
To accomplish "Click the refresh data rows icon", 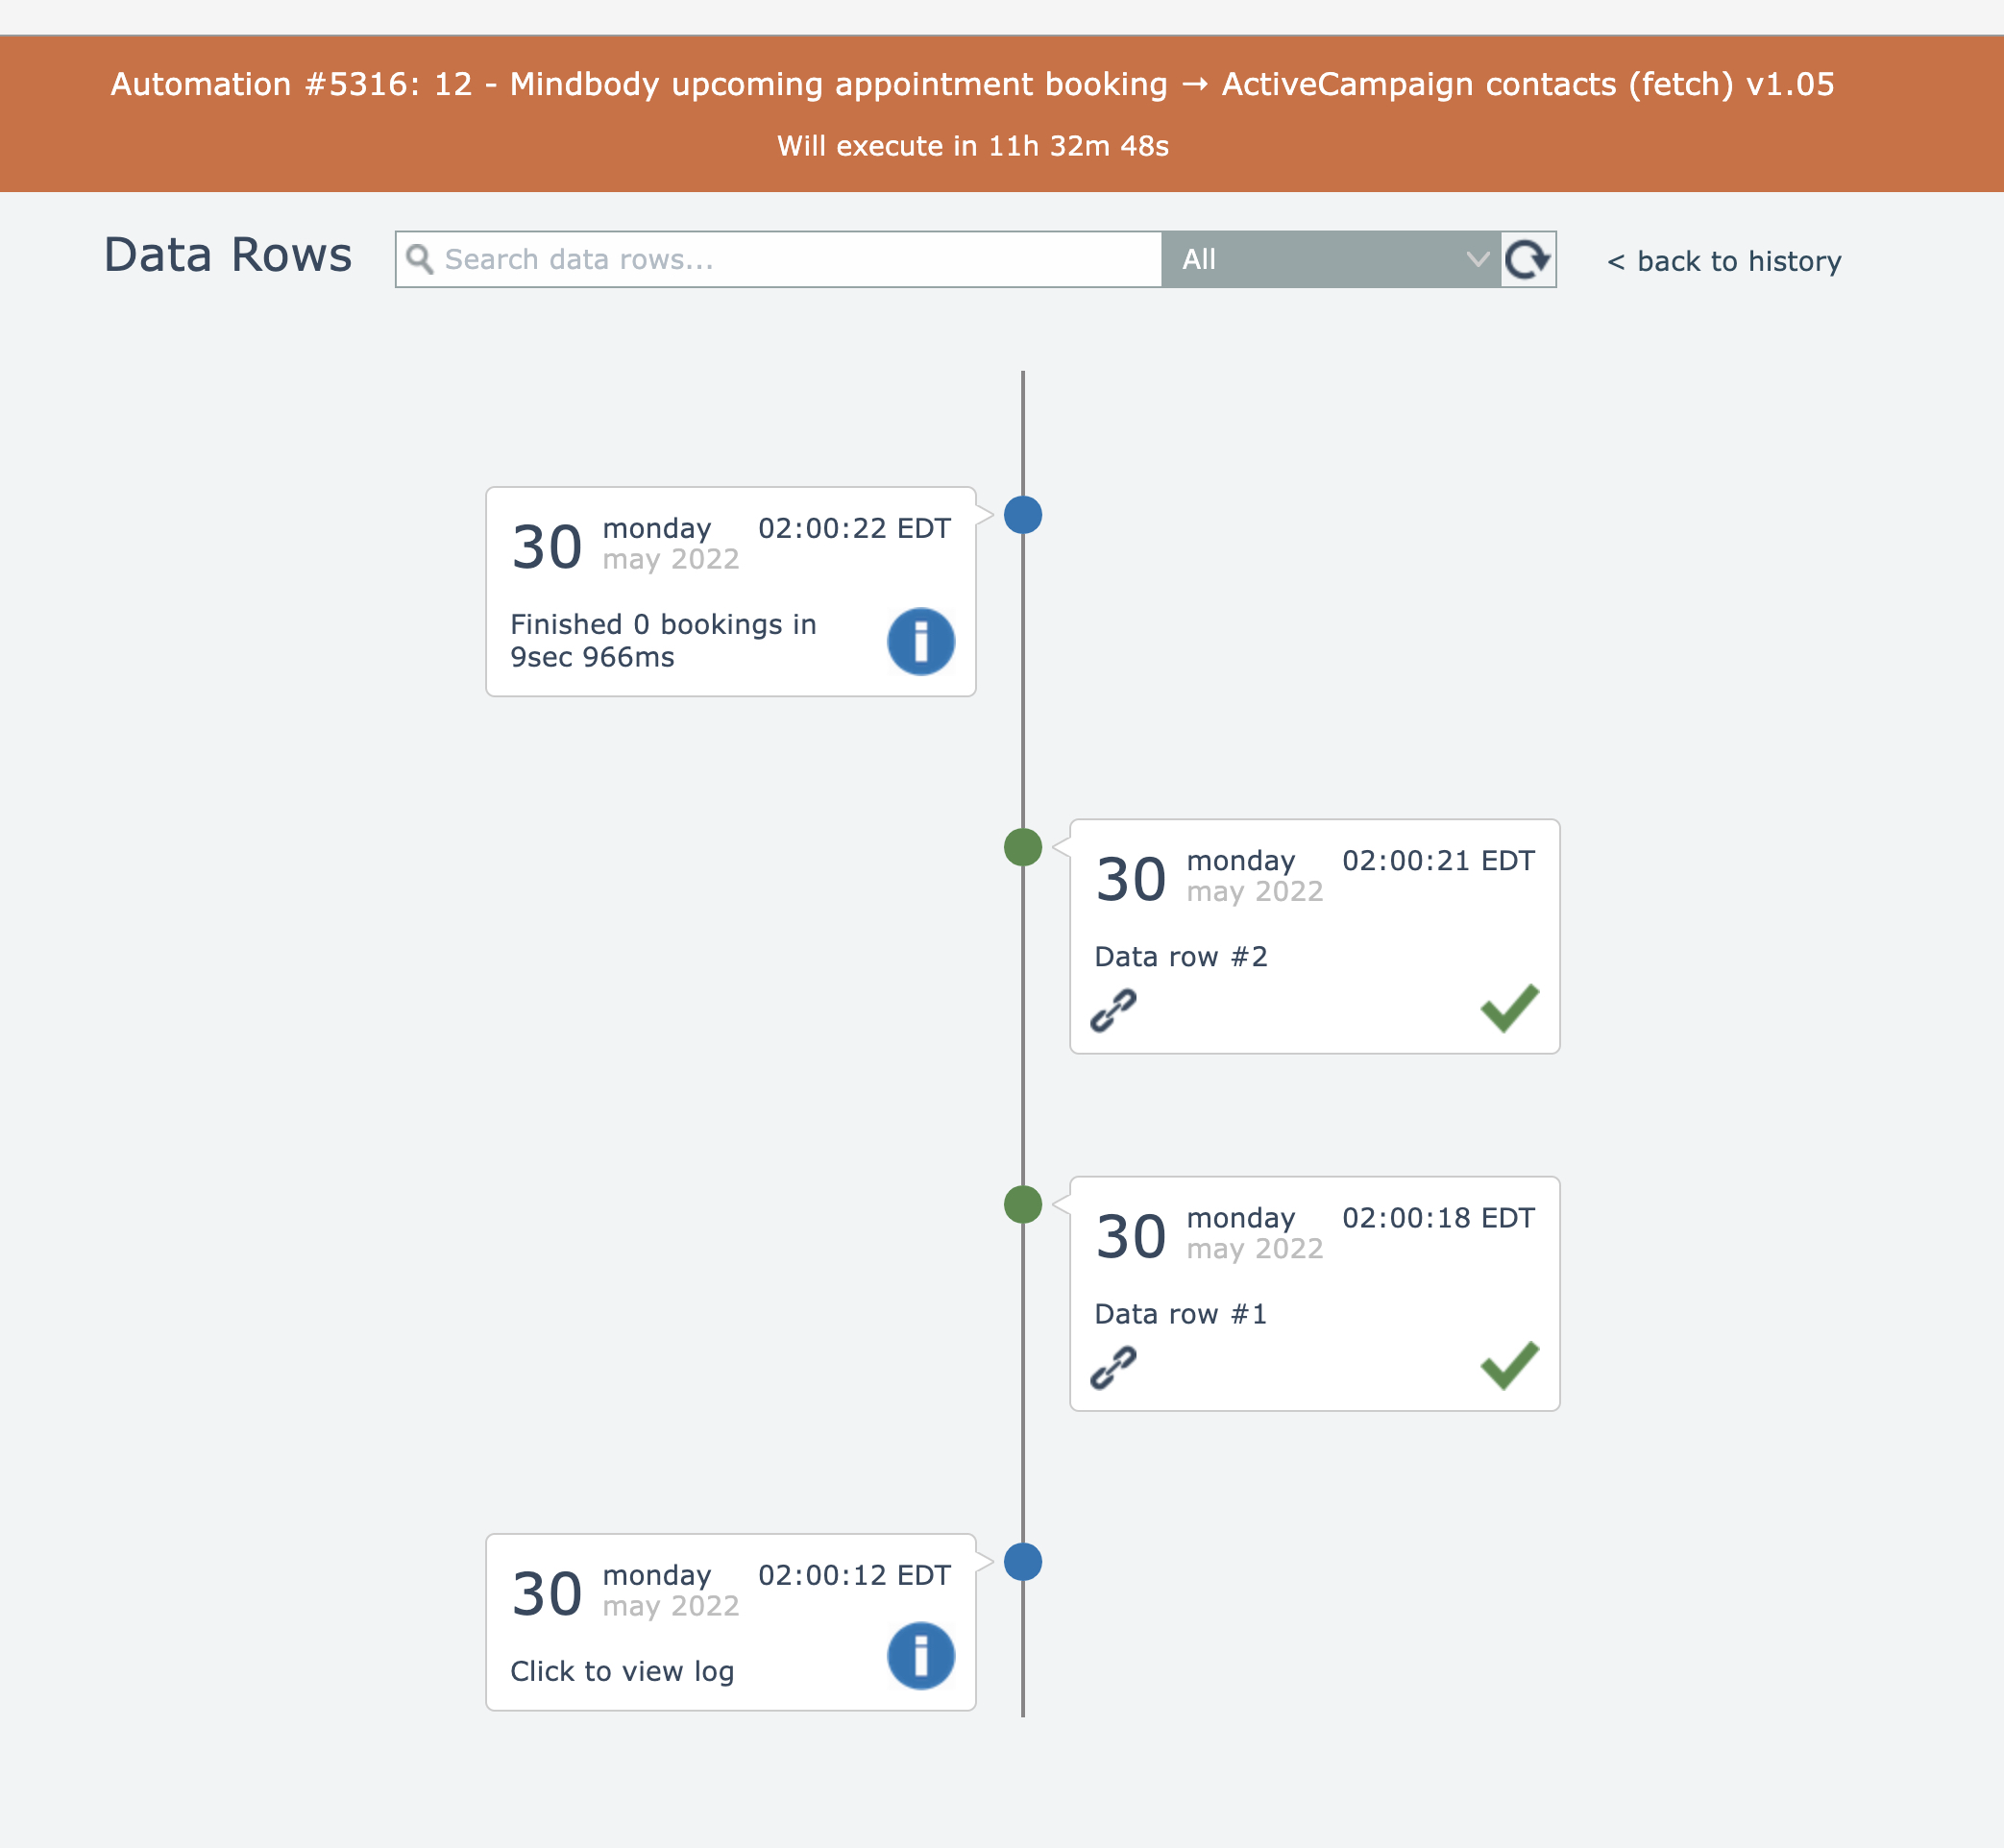I will tap(1527, 260).
